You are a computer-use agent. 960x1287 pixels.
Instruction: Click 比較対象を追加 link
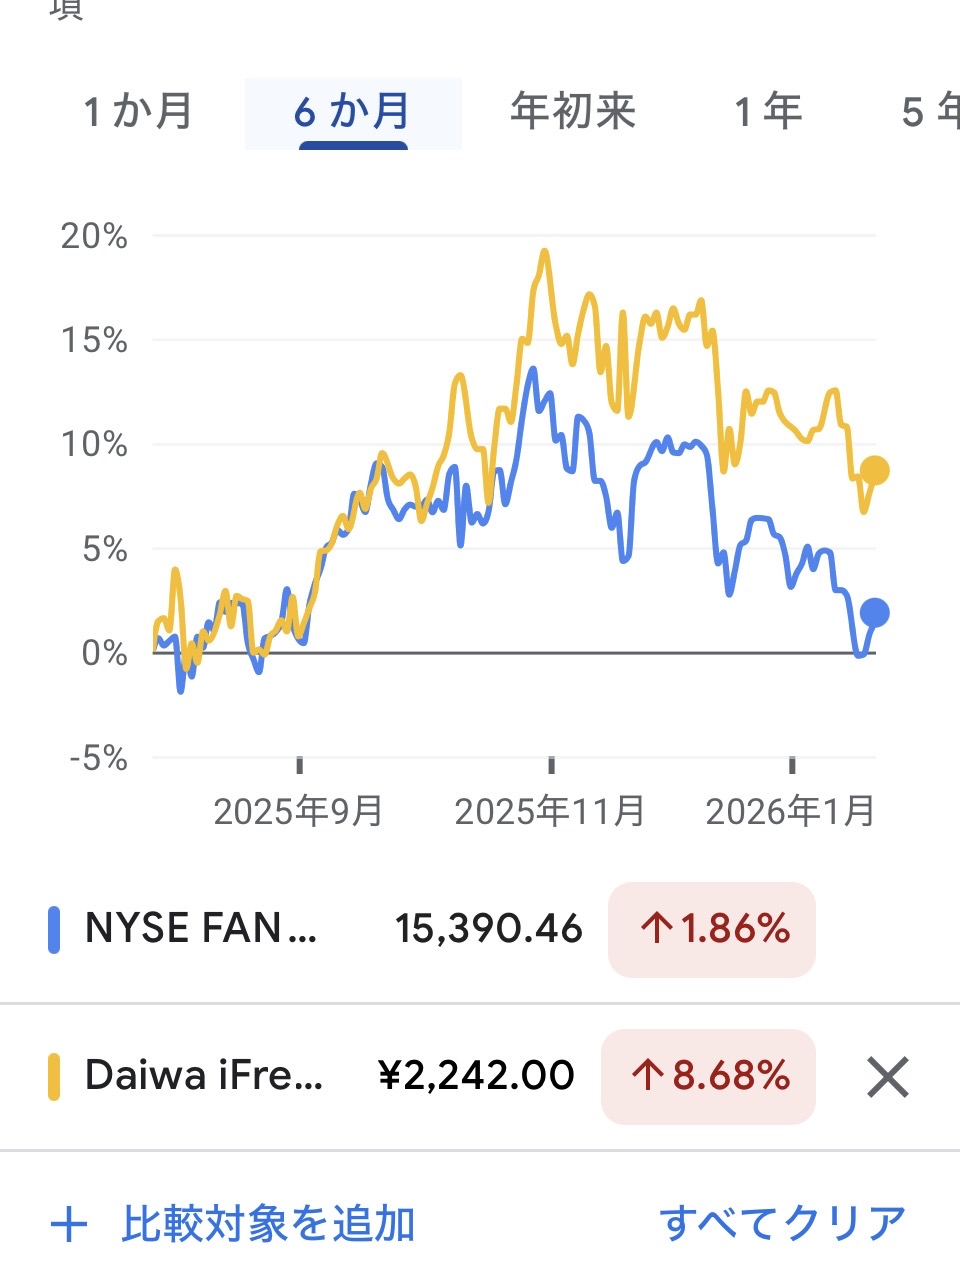point(268,1224)
